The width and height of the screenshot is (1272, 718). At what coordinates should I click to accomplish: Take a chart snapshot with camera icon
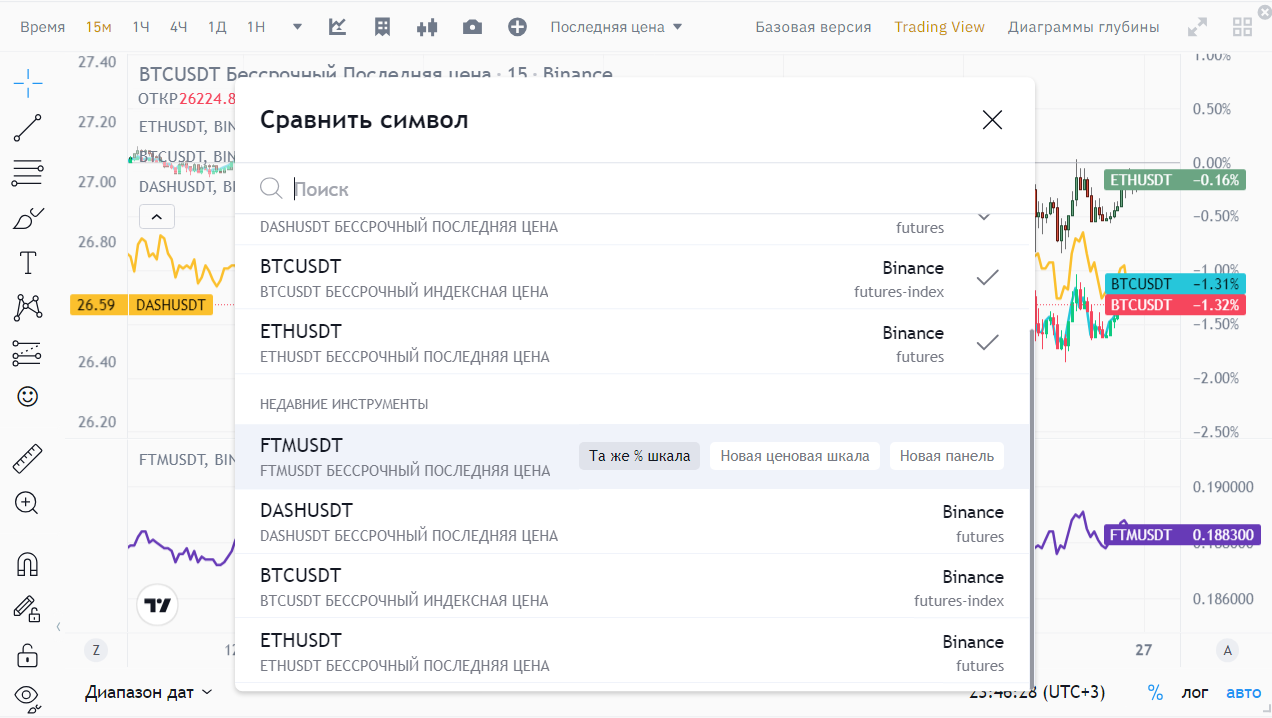tap(472, 27)
